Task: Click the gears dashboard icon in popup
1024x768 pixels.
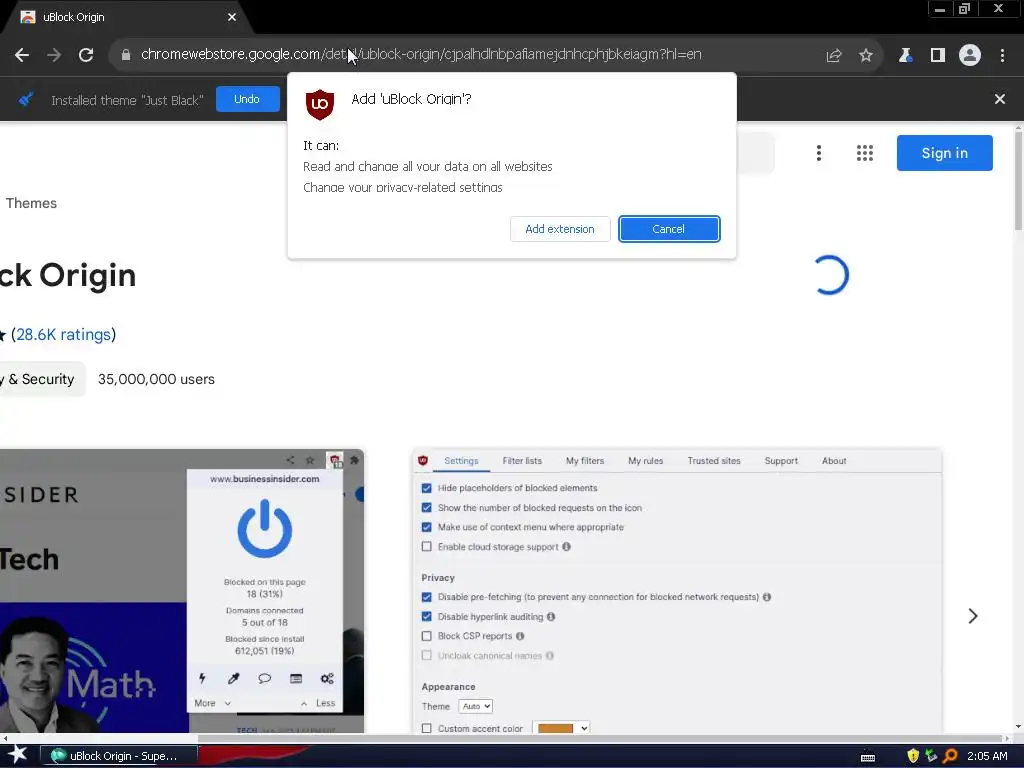Action: 327,679
